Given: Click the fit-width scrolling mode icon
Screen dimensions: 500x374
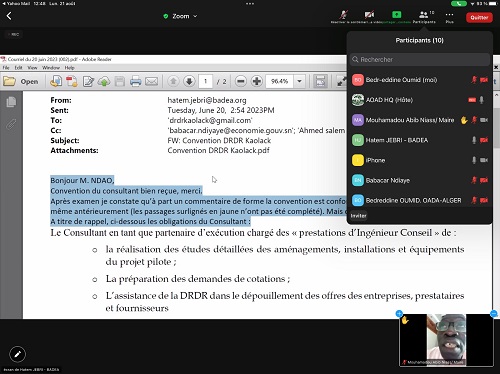Looking at the screenshot, I should click(x=320, y=81).
